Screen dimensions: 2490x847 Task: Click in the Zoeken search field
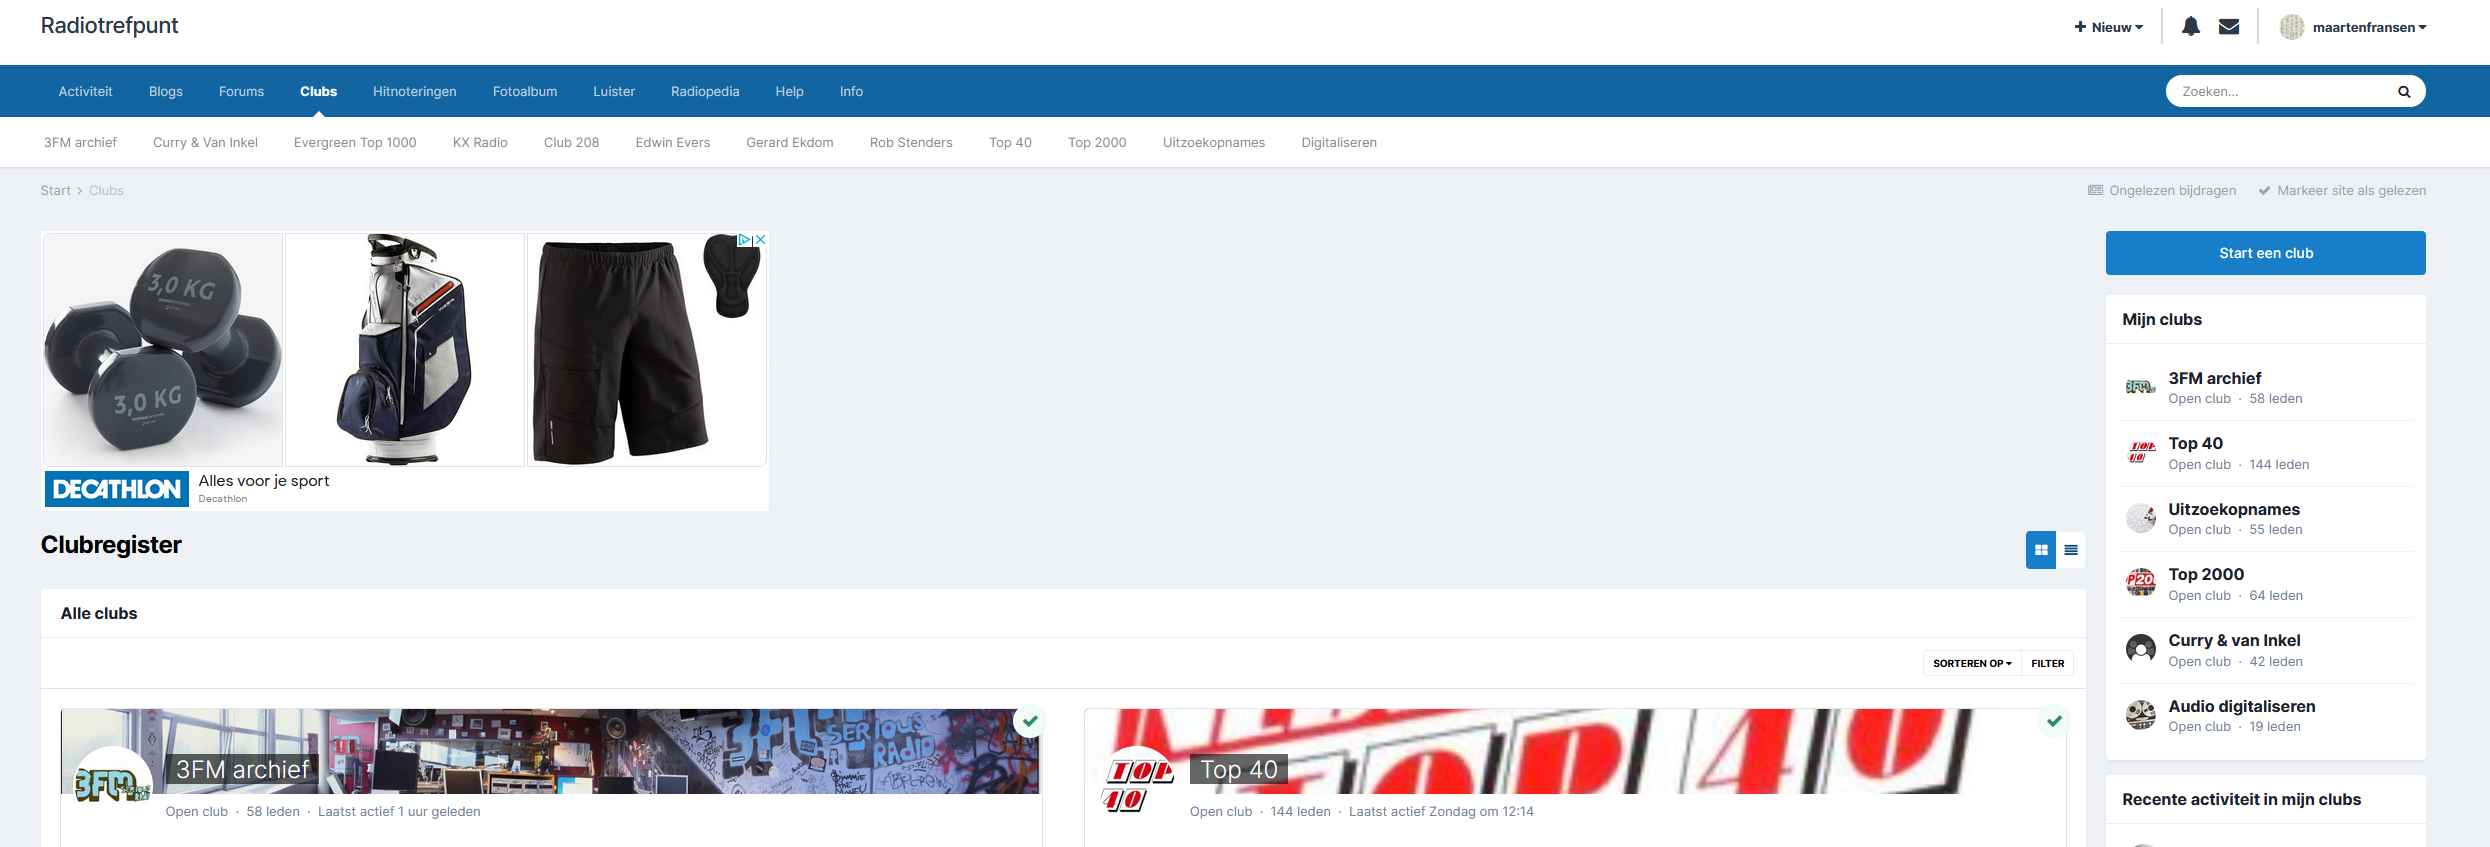(2280, 91)
